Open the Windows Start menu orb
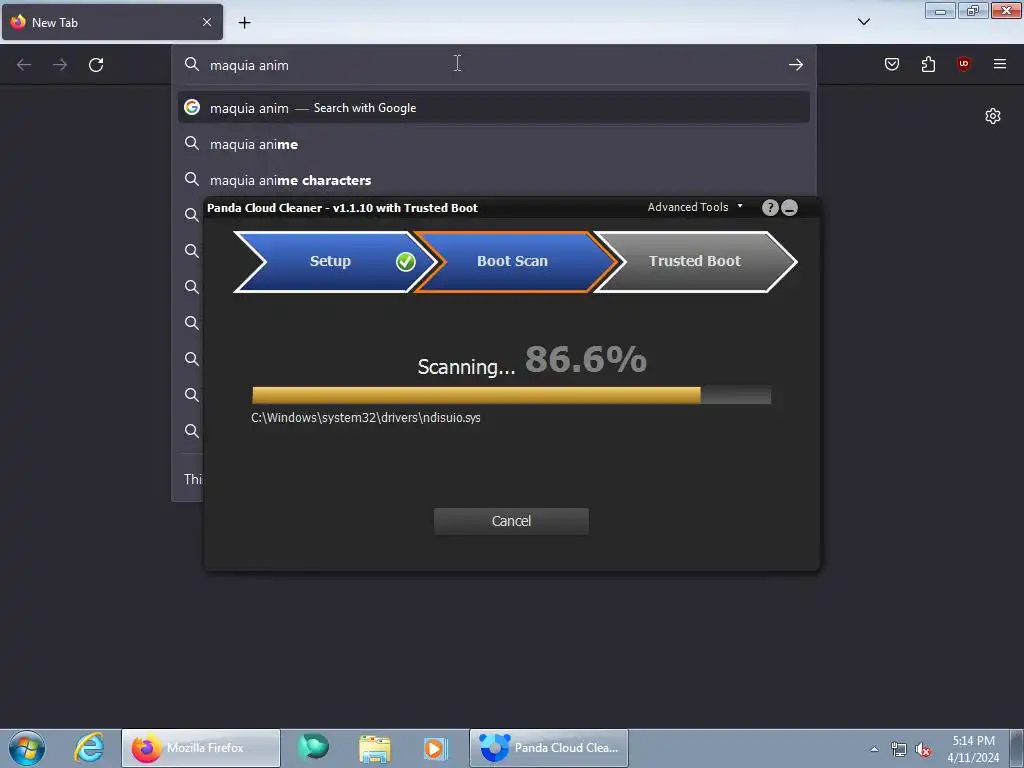 (x=27, y=748)
